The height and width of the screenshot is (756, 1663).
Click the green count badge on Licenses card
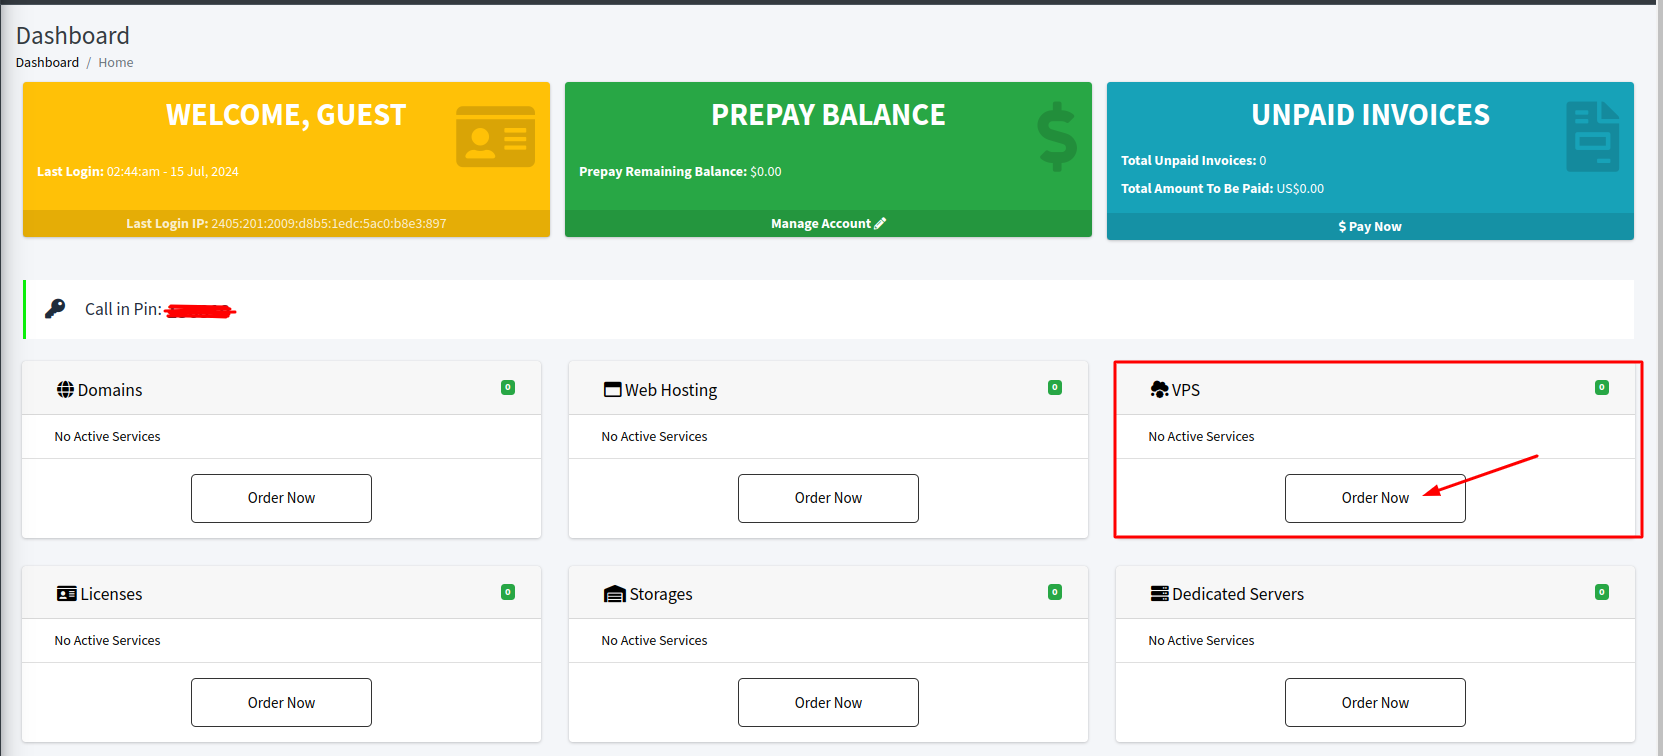tap(508, 592)
